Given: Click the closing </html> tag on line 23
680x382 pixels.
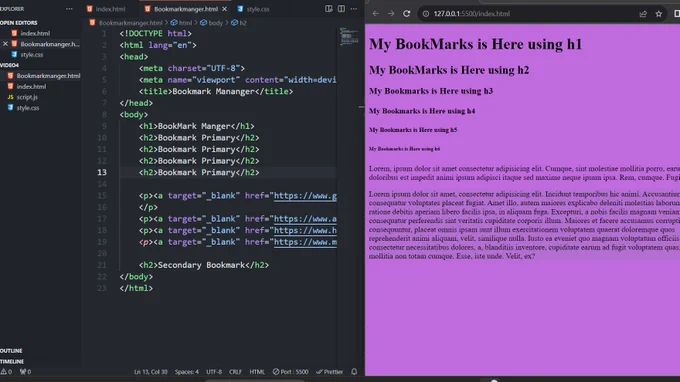Looking at the screenshot, I should [x=136, y=288].
